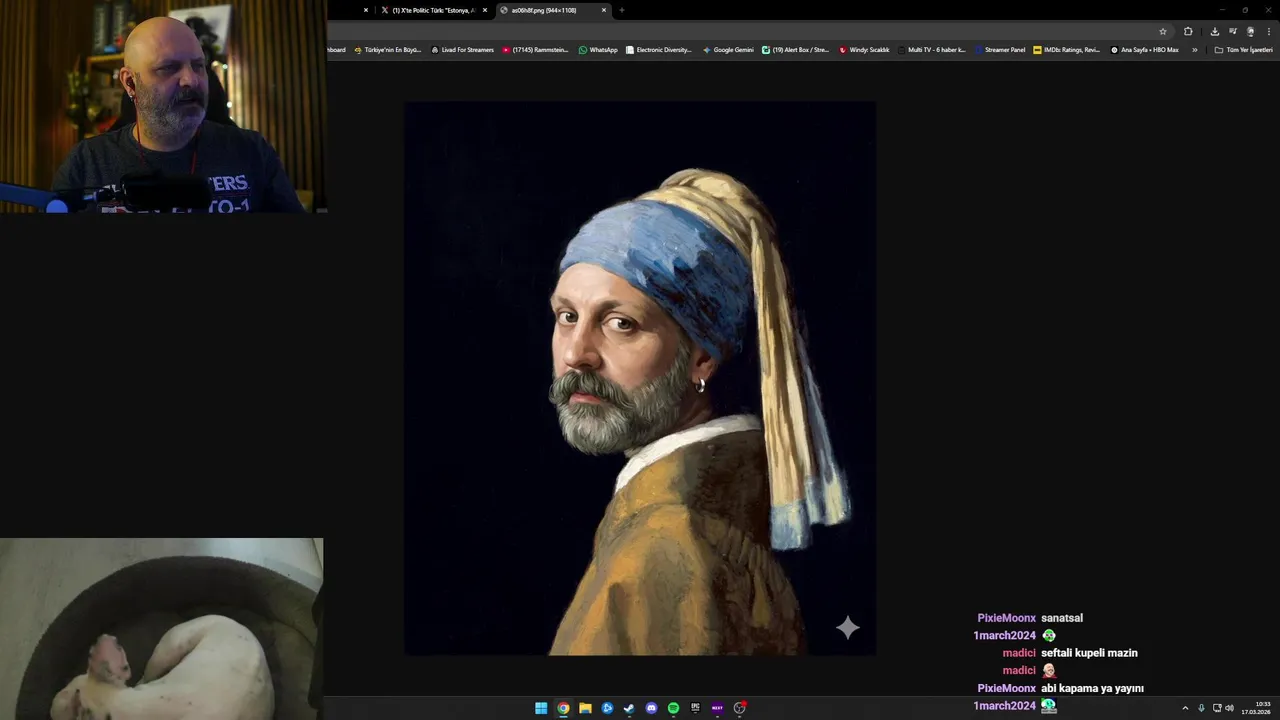Click chat username PixieMoonx beside 'sanatsal'
Image resolution: width=1280 pixels, height=720 pixels.
coord(1006,618)
